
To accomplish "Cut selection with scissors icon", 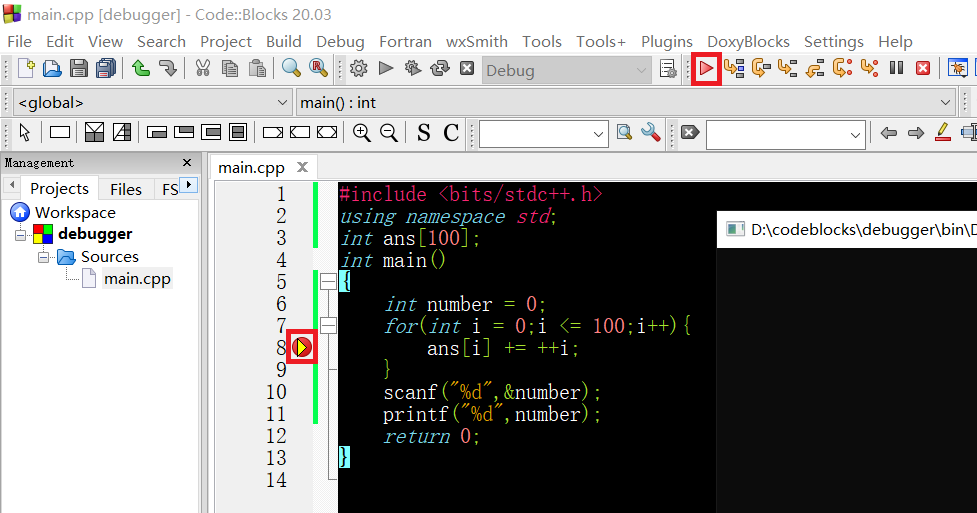I will point(203,68).
